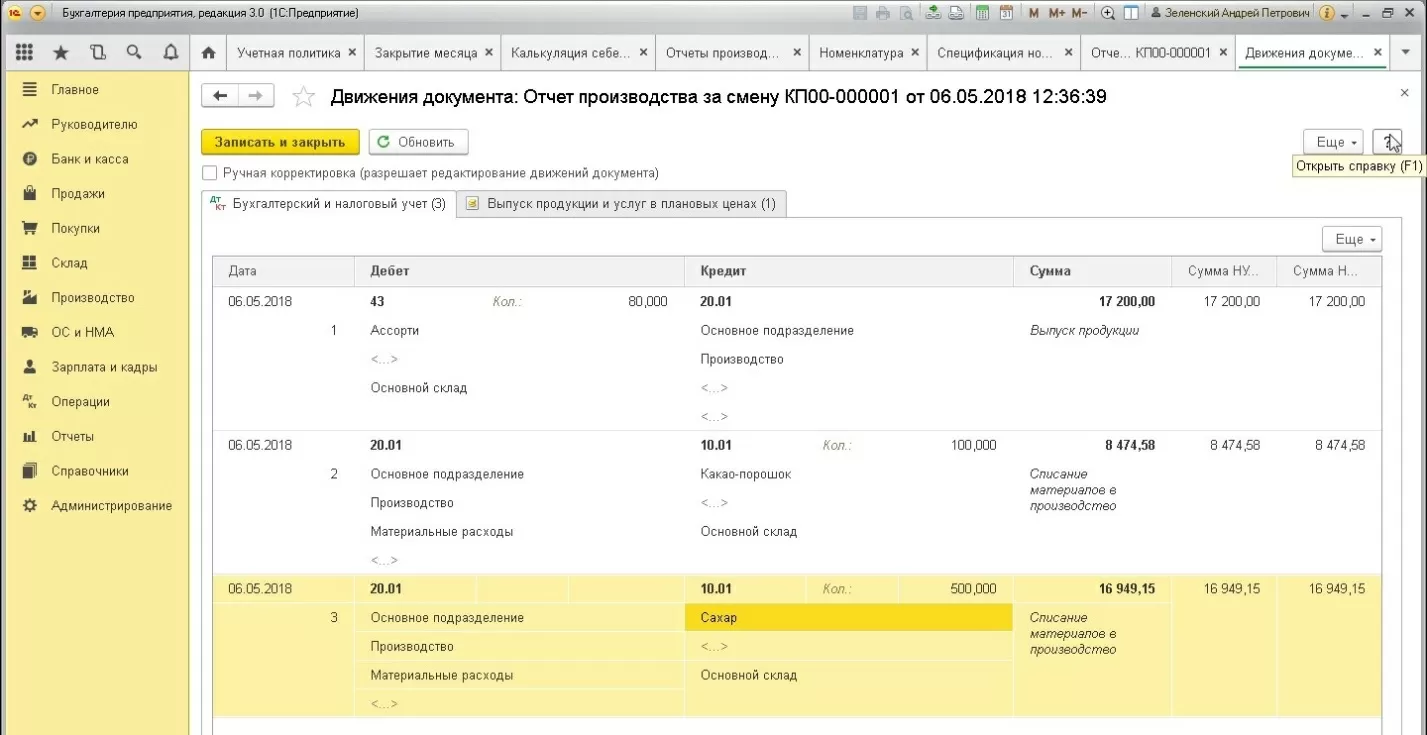Go to the home page icon
The image size is (1427, 735).
point(209,53)
